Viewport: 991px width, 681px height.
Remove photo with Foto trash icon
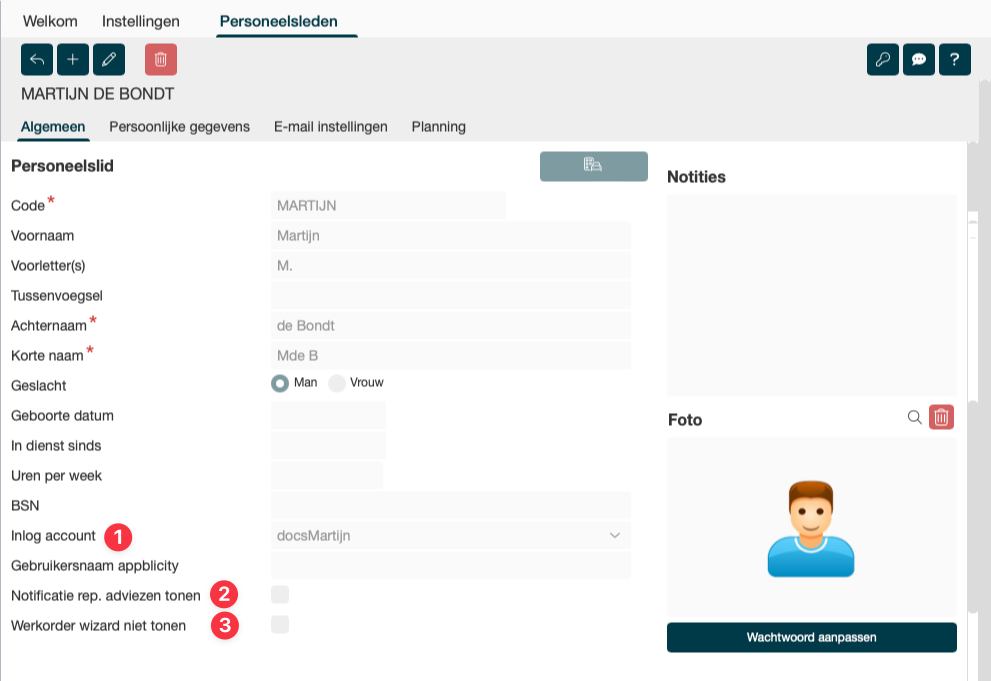[x=941, y=418]
